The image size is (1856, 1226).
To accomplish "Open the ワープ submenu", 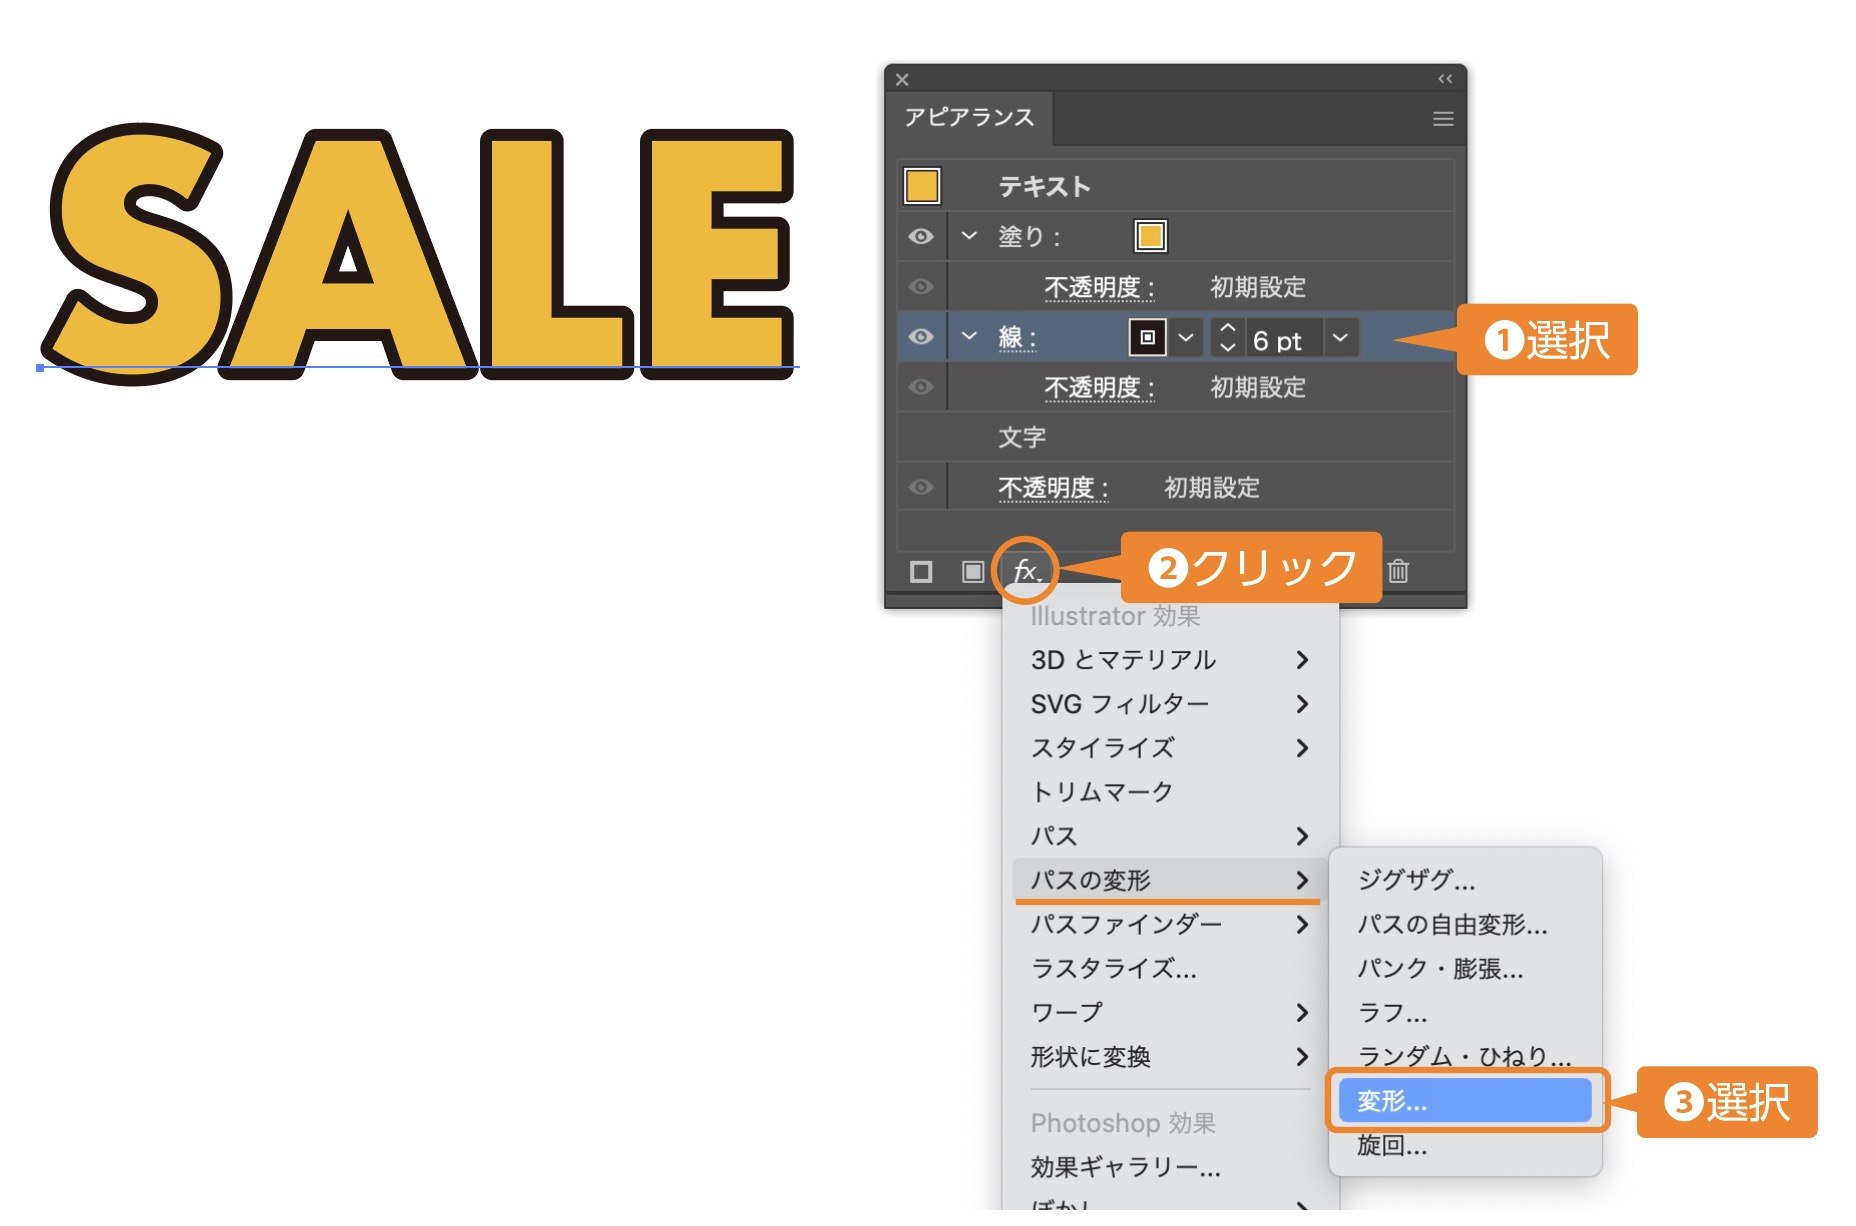I will [x=1170, y=1012].
